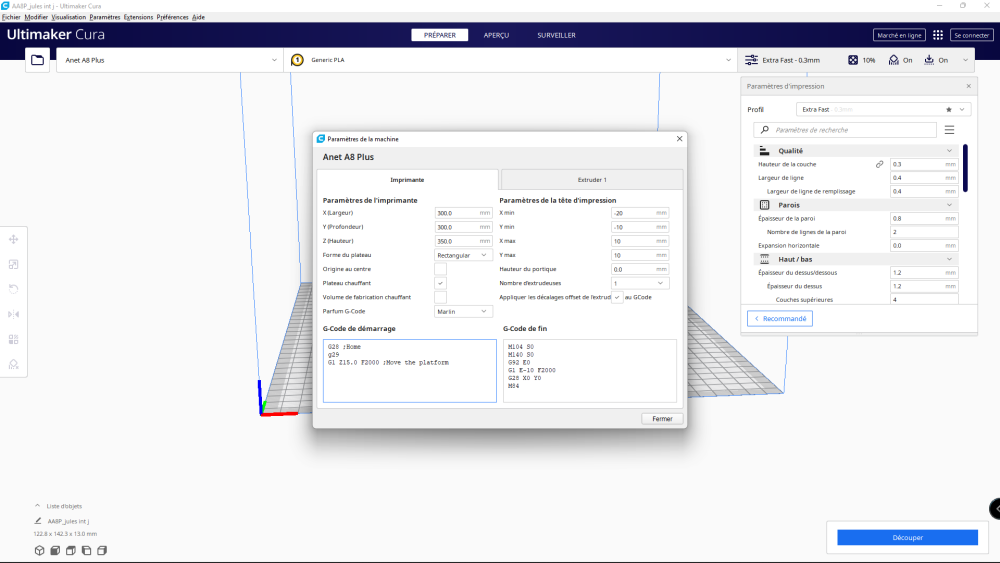1000x563 pixels.
Task: Click the G-Code de démarrage text area
Action: [x=409, y=371]
